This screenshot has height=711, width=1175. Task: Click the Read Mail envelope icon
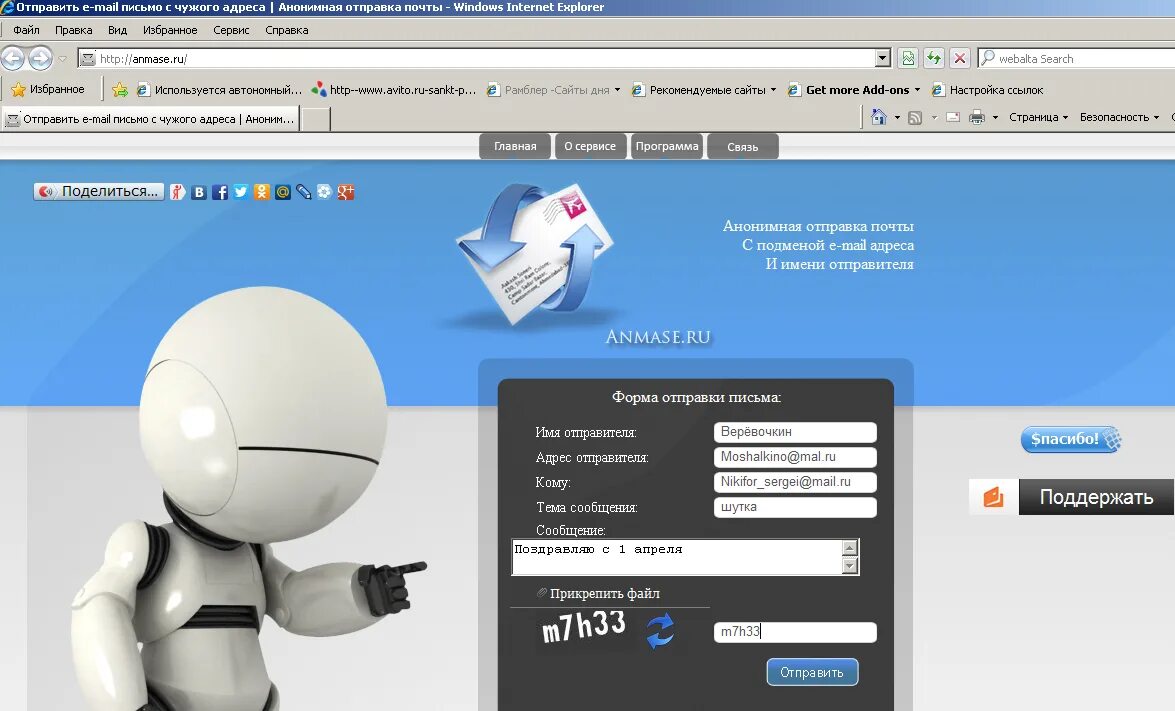tap(953, 118)
